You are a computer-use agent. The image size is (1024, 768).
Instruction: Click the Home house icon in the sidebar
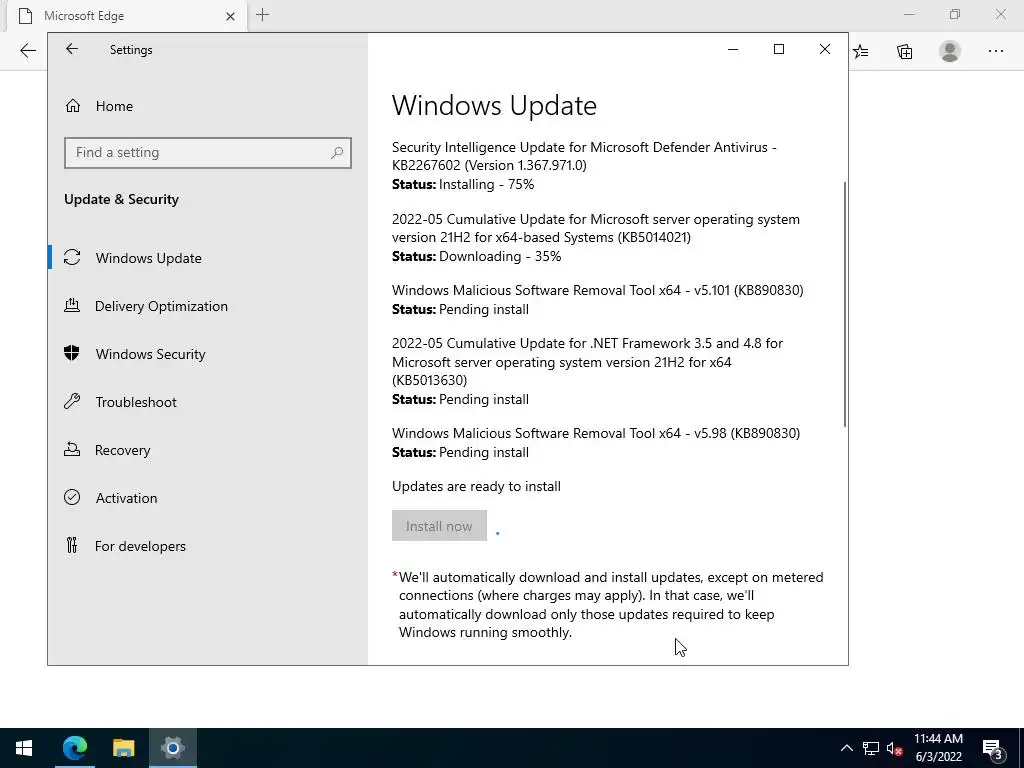72,106
